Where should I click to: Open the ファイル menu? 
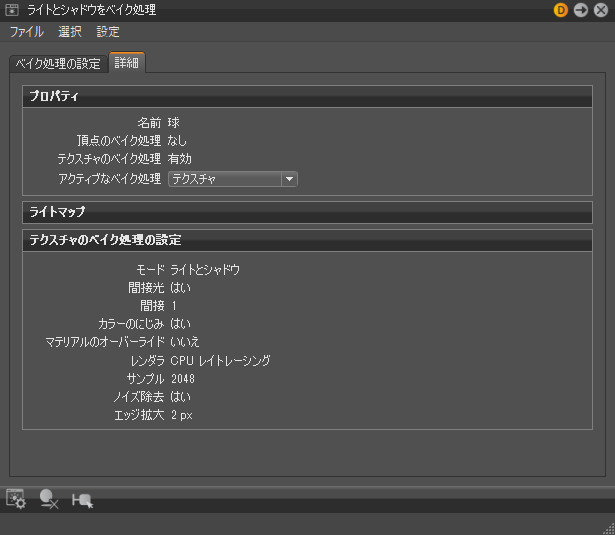(27, 32)
